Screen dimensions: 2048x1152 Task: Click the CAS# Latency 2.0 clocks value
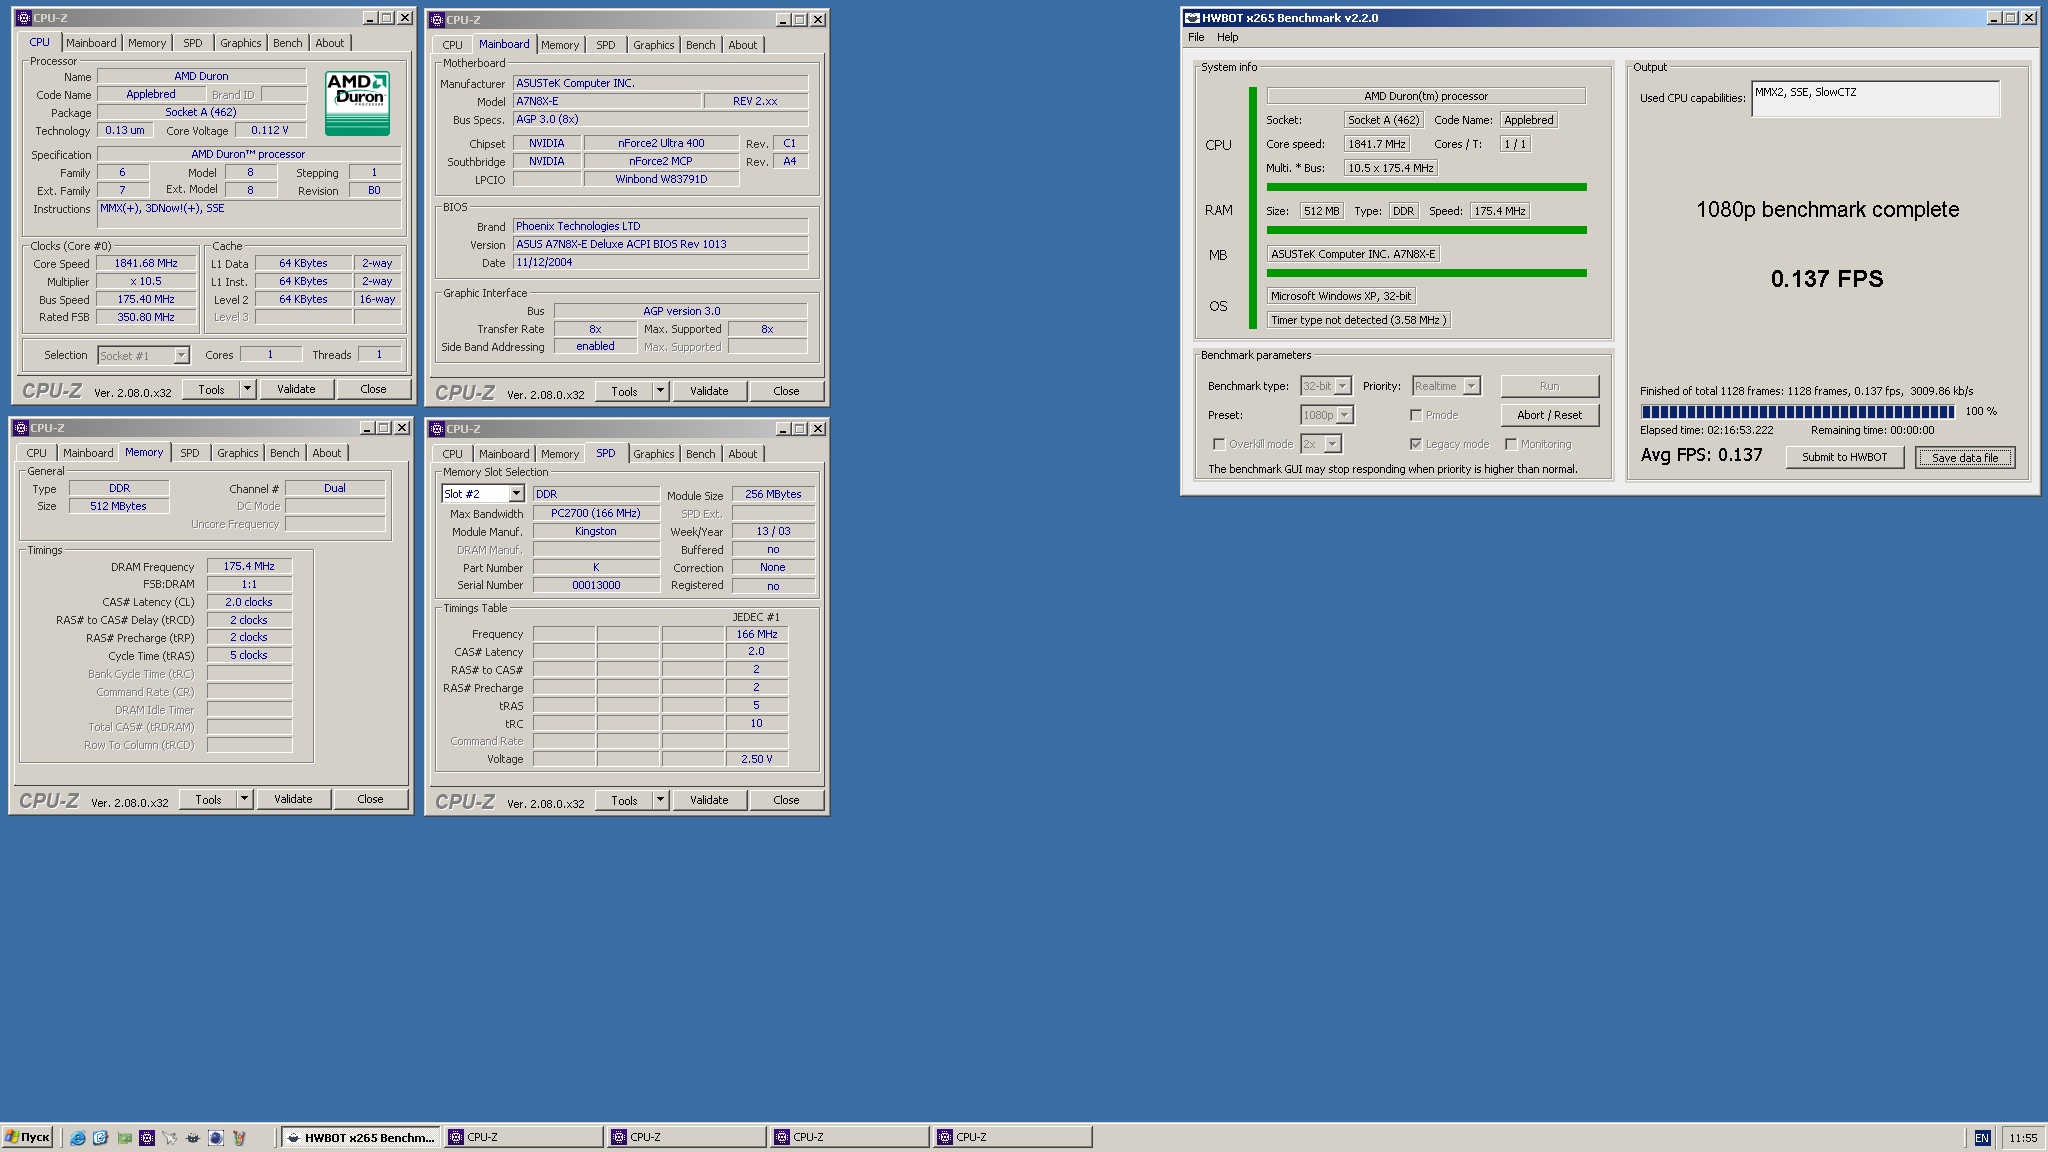[249, 602]
